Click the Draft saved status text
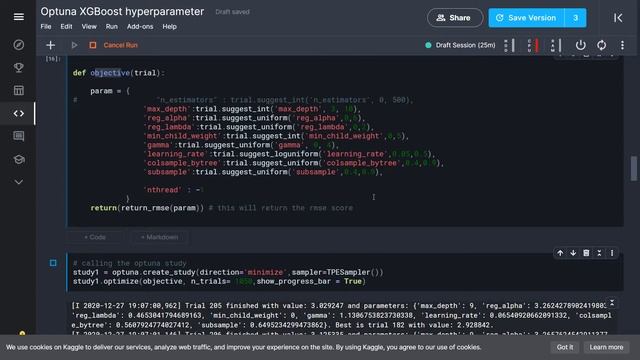Screen dimensions: 640x360 tap(232, 12)
